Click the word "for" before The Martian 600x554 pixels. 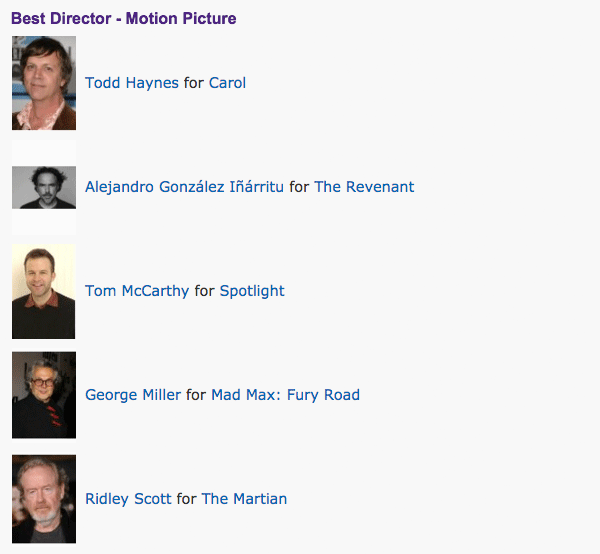click(x=186, y=499)
